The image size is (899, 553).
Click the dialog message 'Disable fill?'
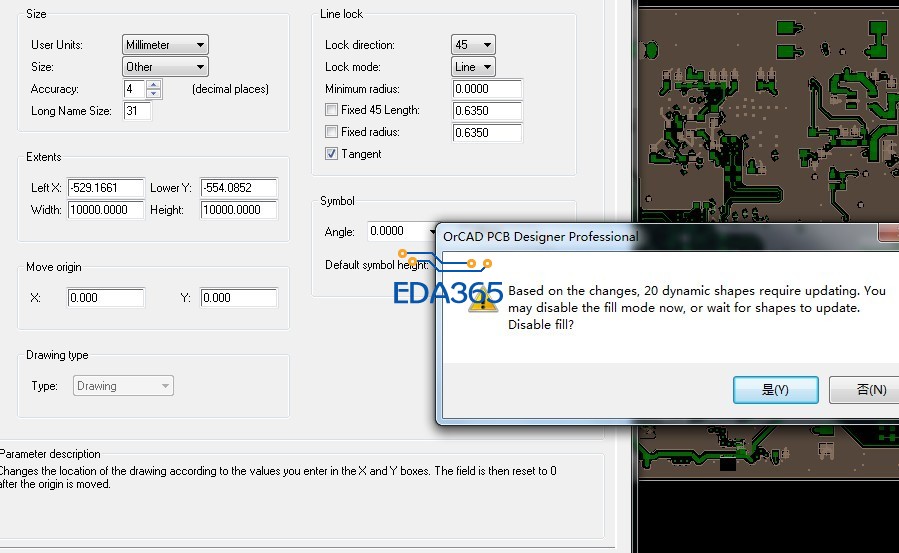click(541, 324)
